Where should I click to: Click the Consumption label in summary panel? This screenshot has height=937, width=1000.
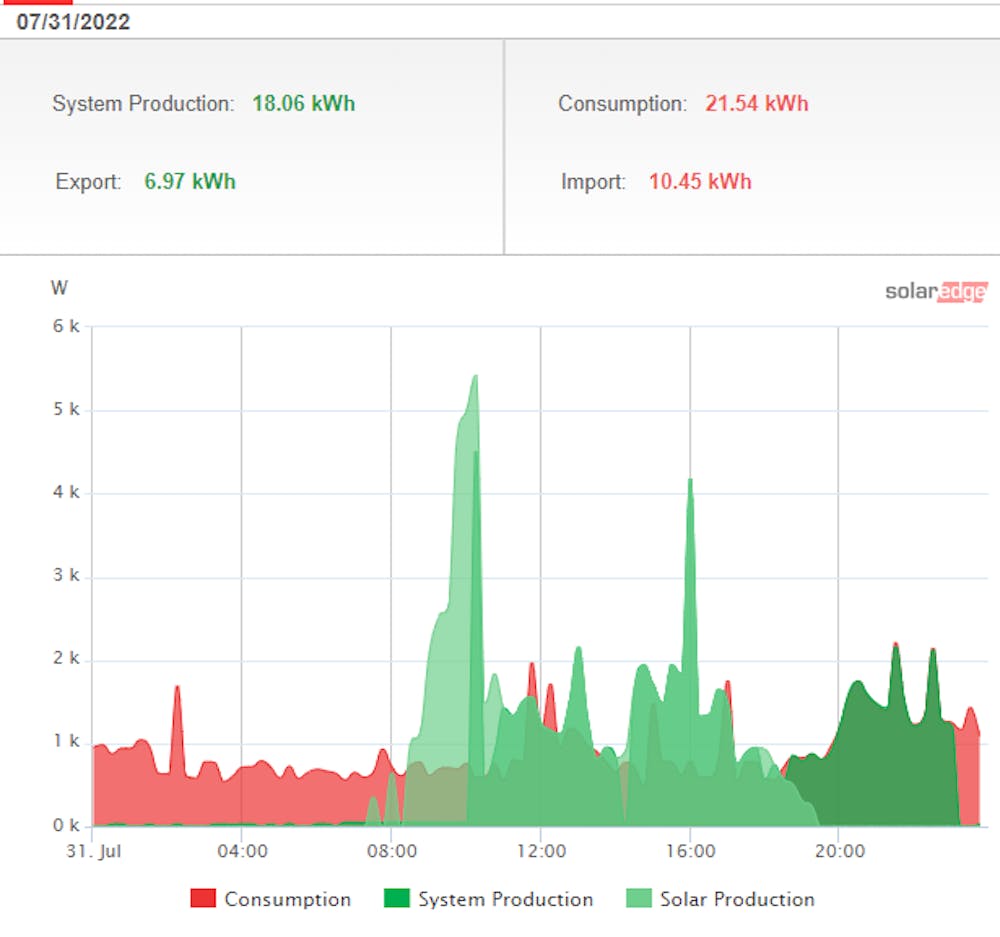tap(622, 103)
